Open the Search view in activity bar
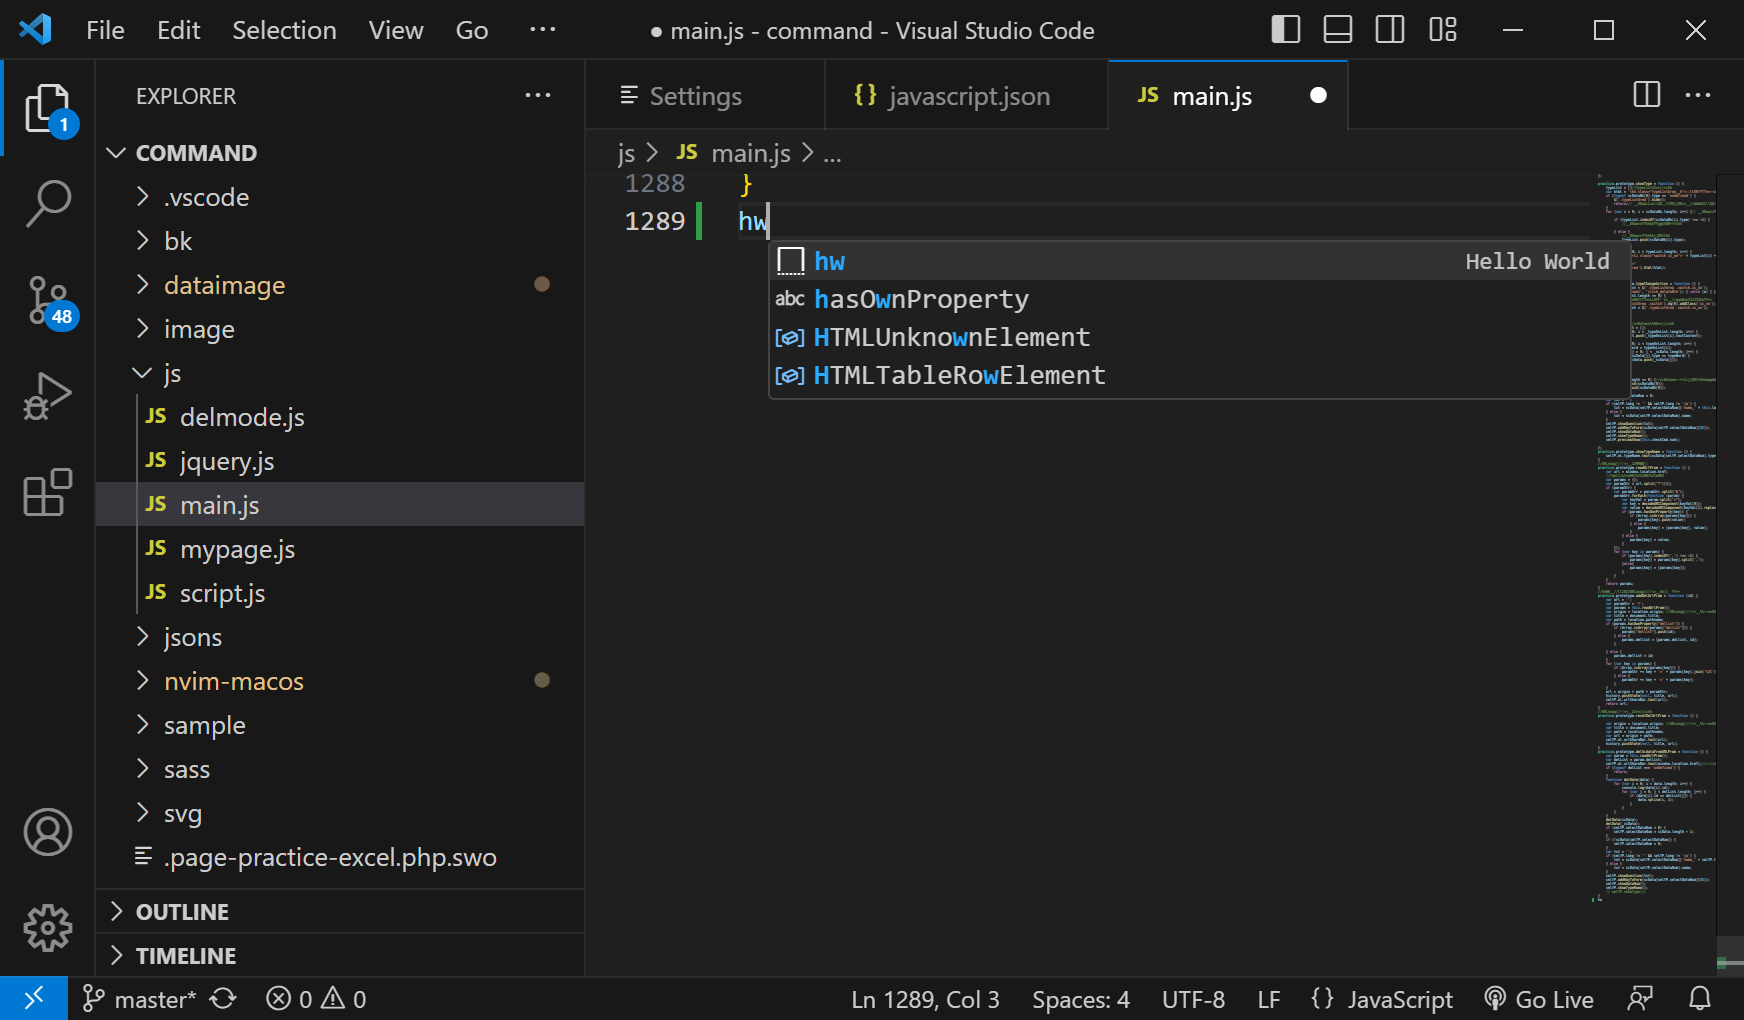 click(48, 204)
